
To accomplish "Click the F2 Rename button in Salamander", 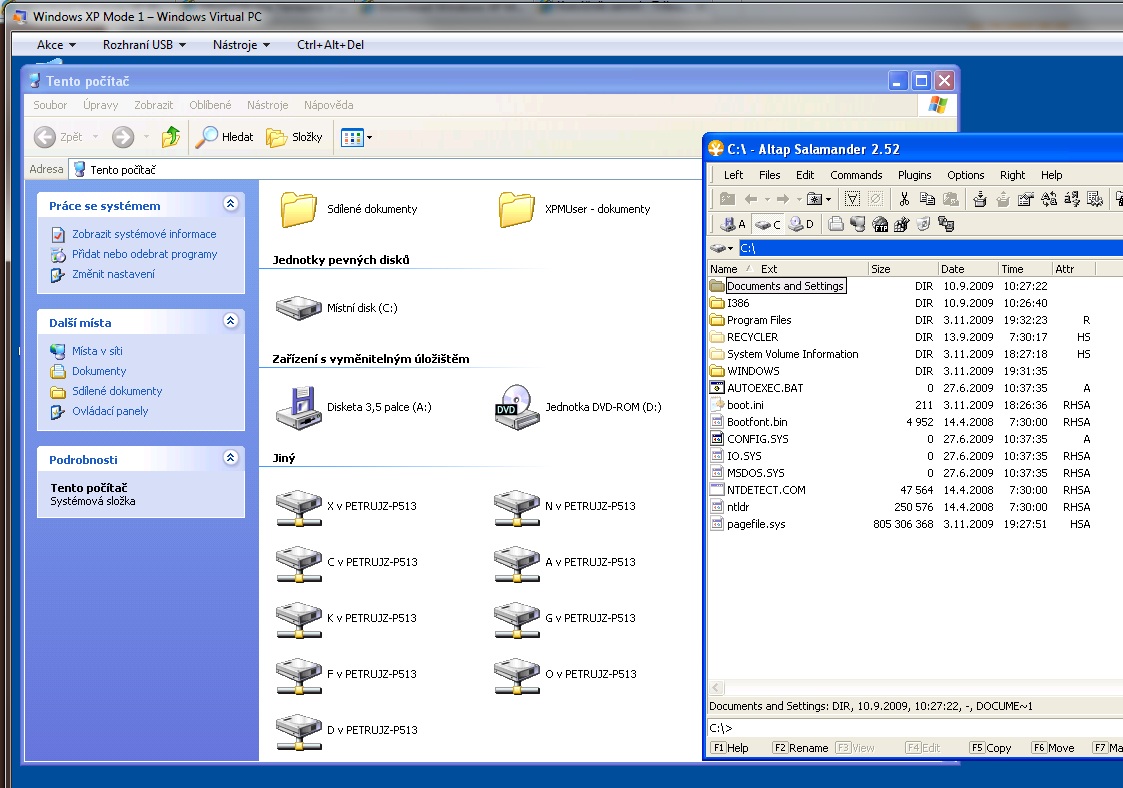I will pos(801,748).
